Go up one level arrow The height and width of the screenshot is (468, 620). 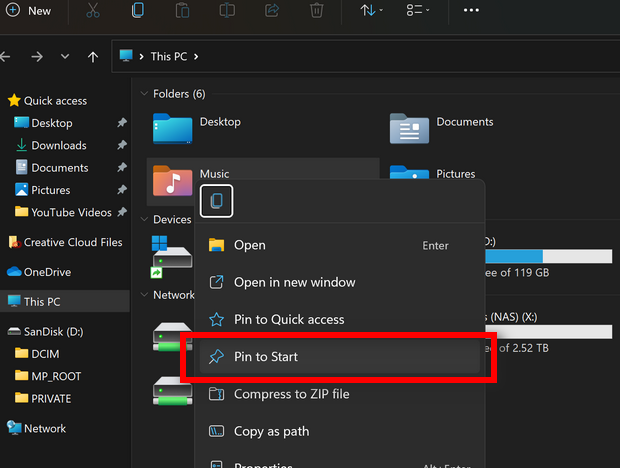[x=93, y=57]
